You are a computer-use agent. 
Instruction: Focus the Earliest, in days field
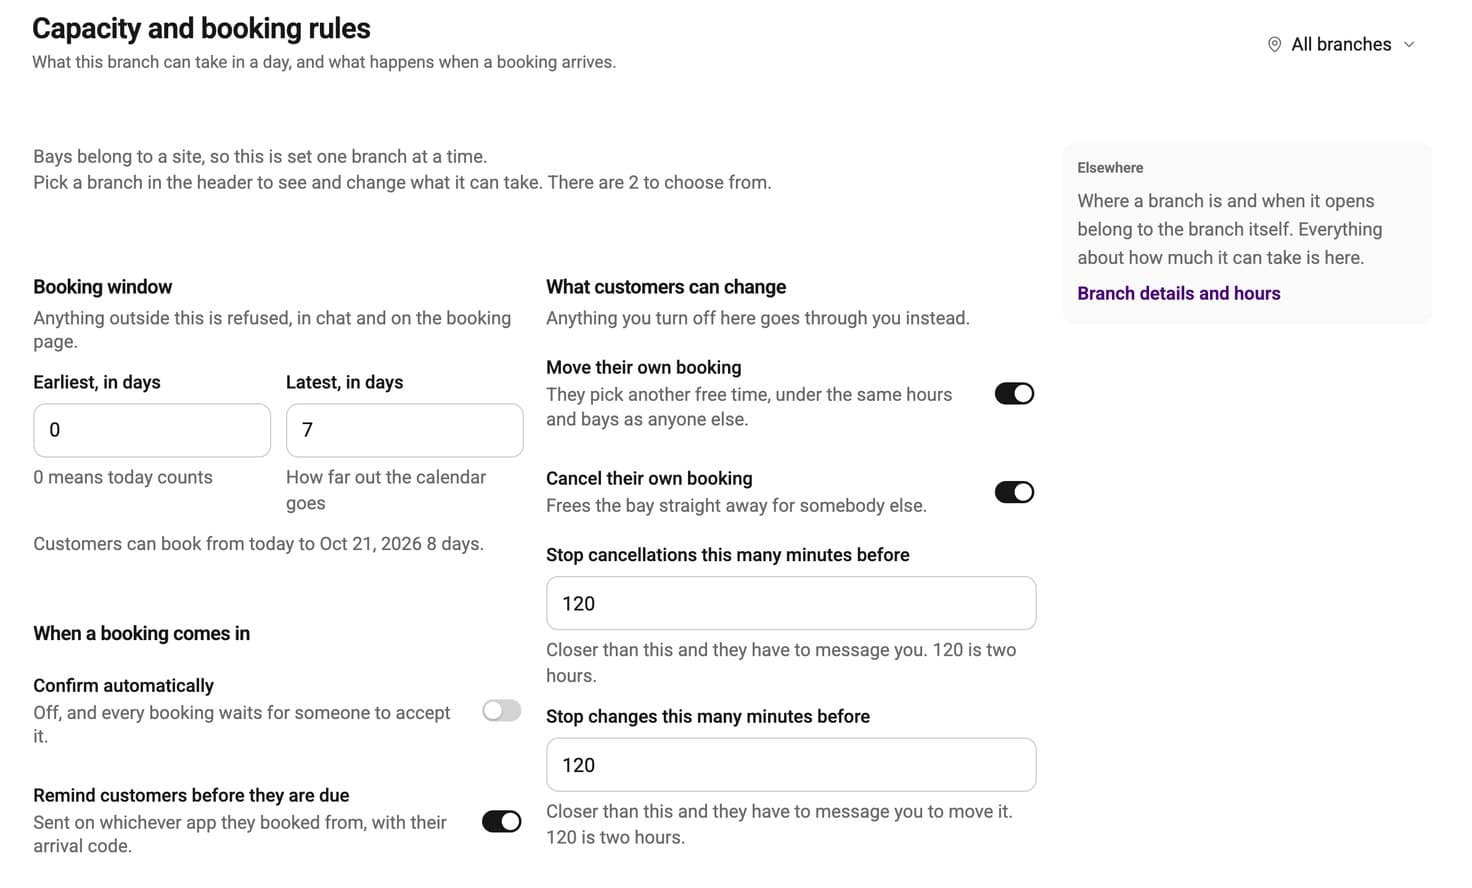click(x=152, y=430)
